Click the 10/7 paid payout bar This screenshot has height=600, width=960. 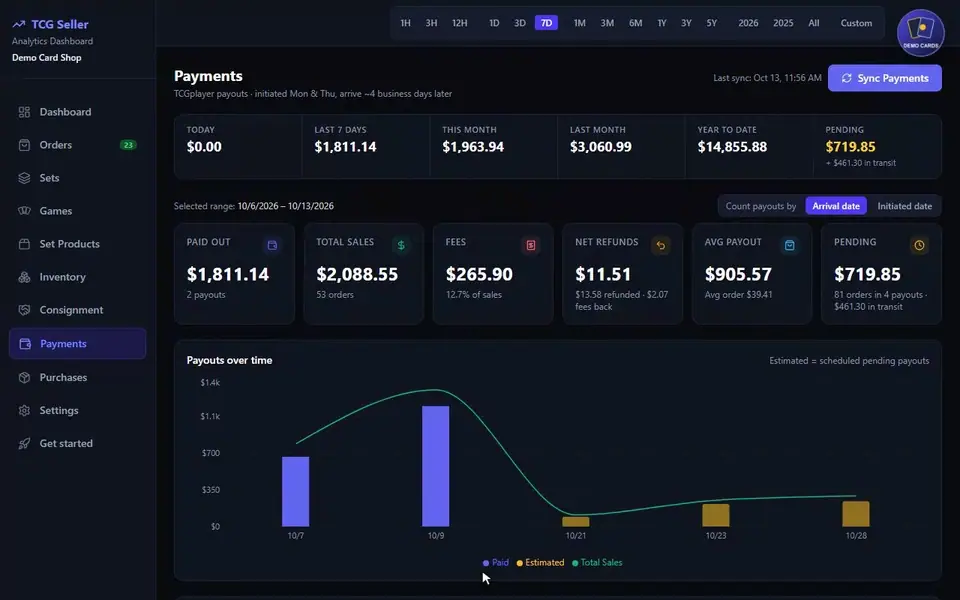pos(296,492)
